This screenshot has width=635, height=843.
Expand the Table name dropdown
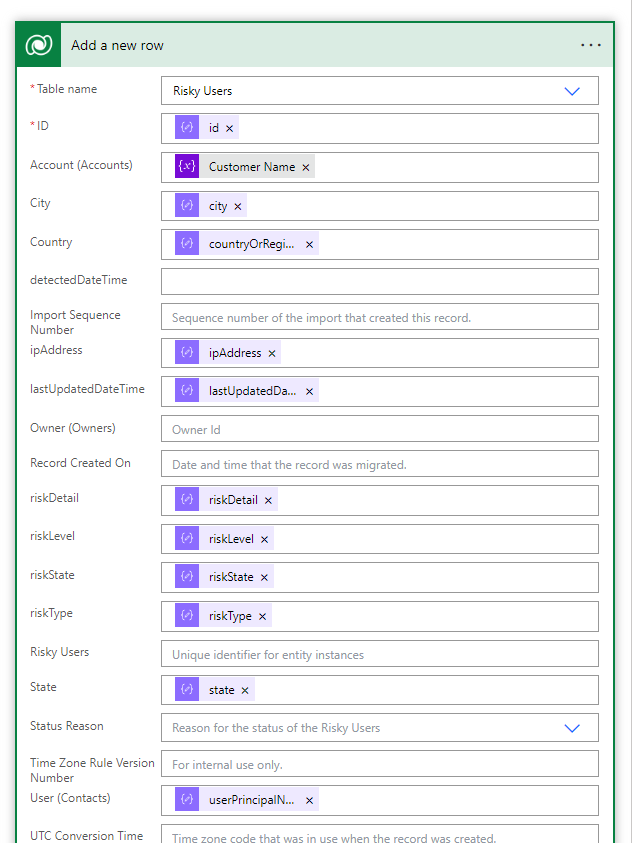[572, 91]
